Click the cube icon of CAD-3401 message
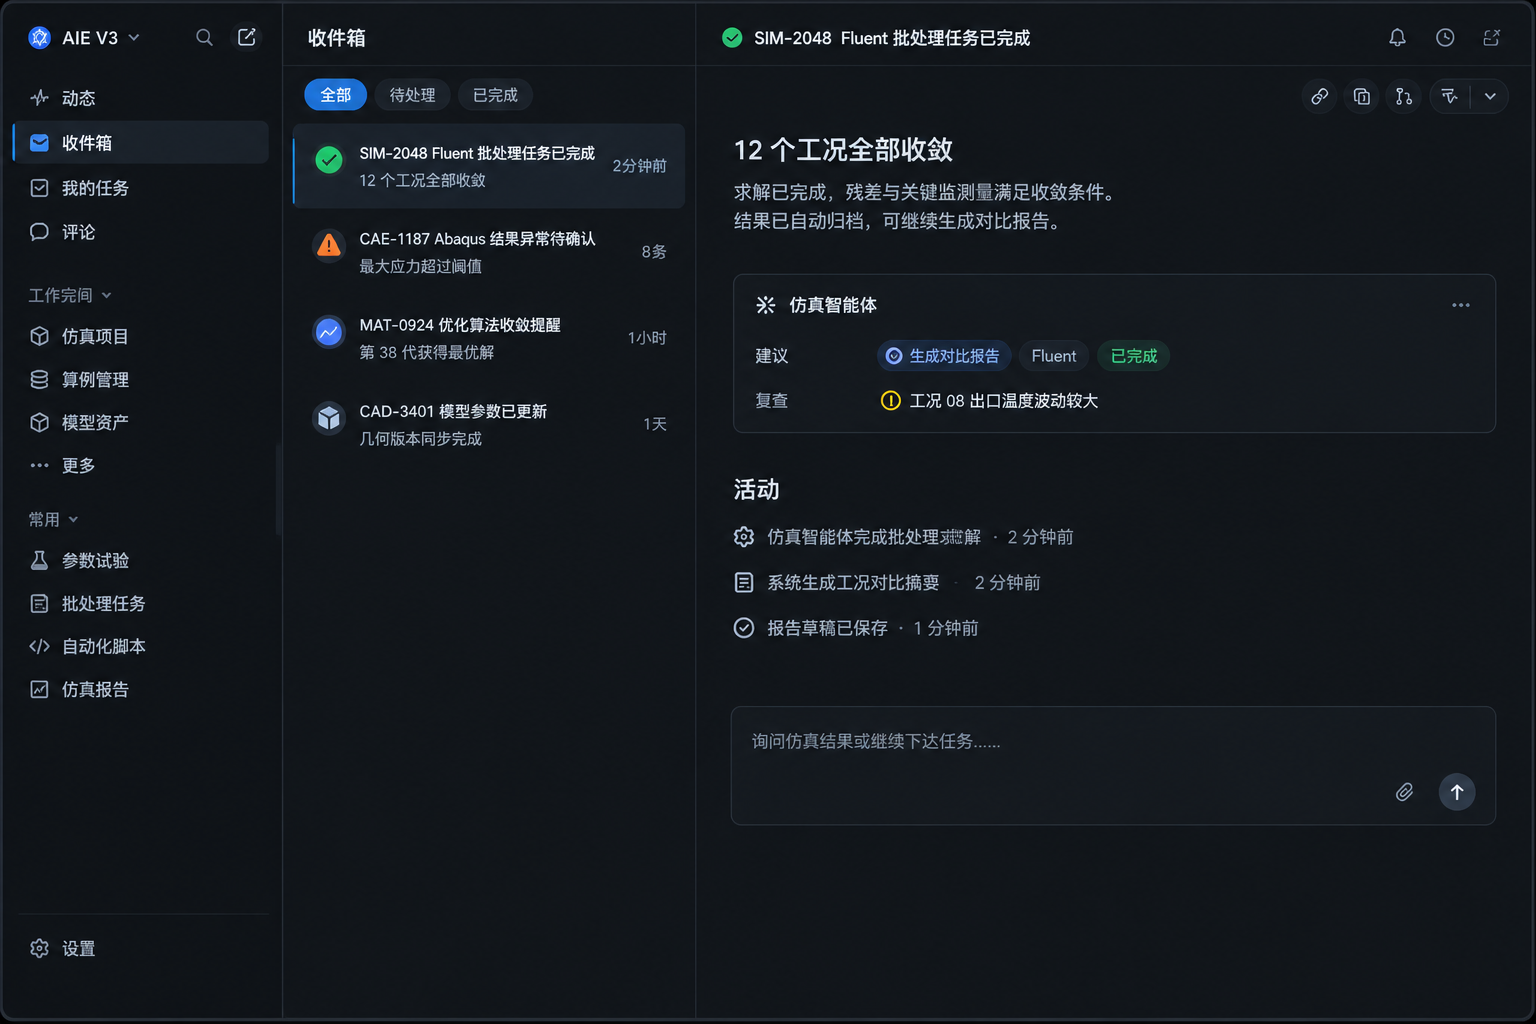 (x=329, y=418)
